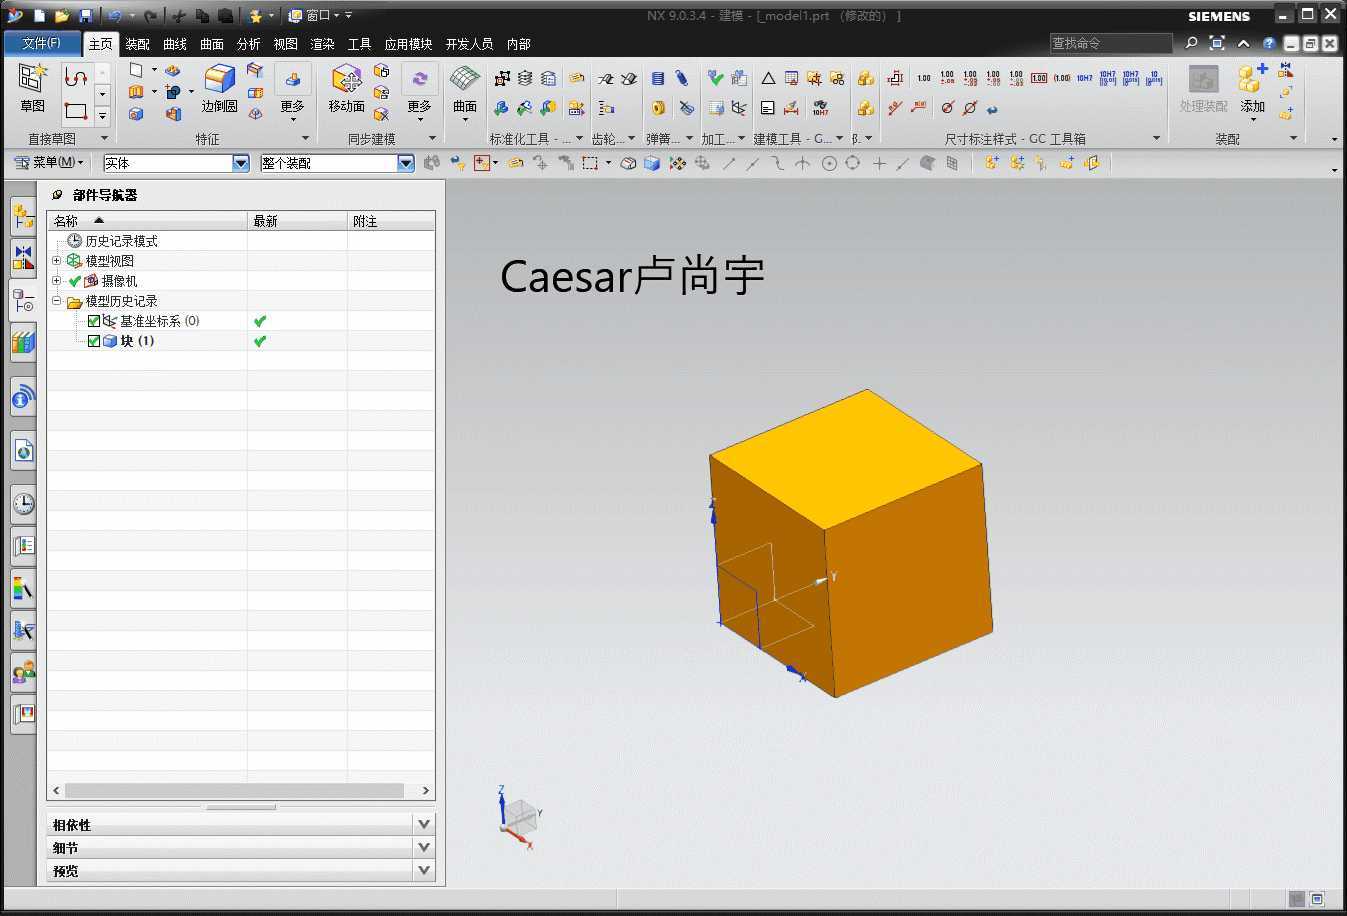Click the orange cube's top face

(846, 458)
